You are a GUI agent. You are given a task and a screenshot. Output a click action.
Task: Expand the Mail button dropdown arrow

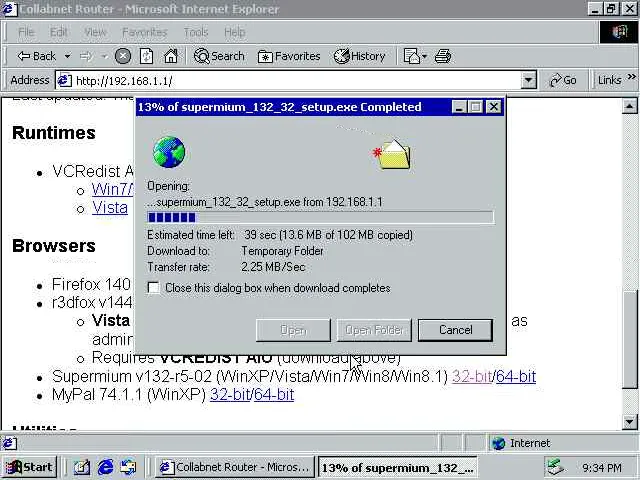424,56
